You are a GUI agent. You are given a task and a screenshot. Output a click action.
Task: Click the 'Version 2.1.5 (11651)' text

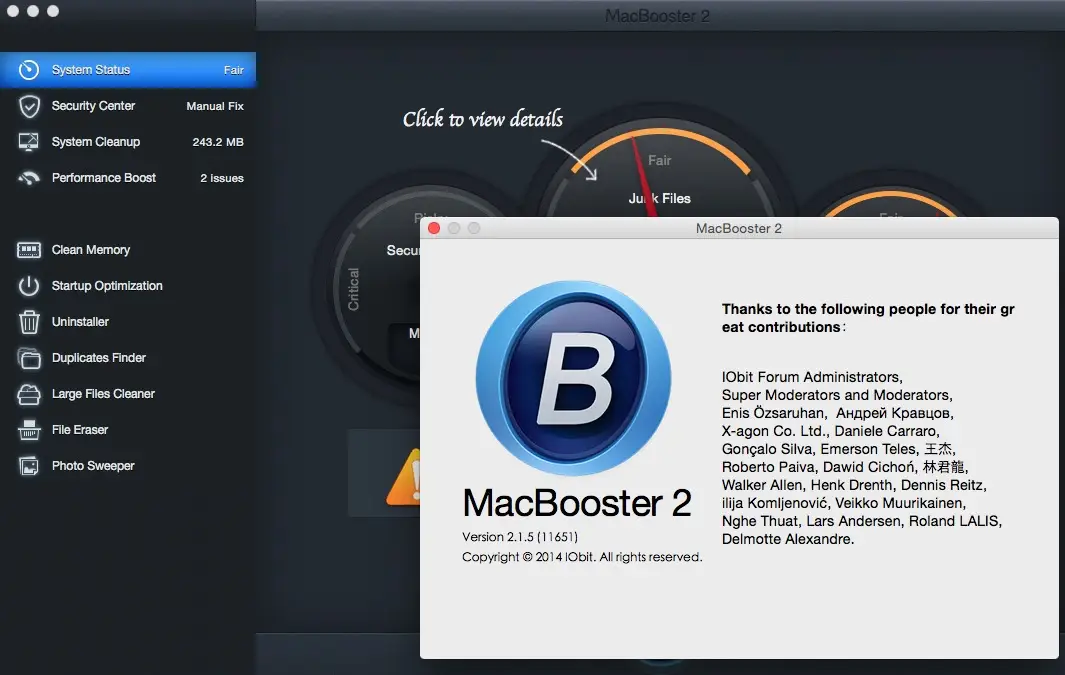(520, 536)
